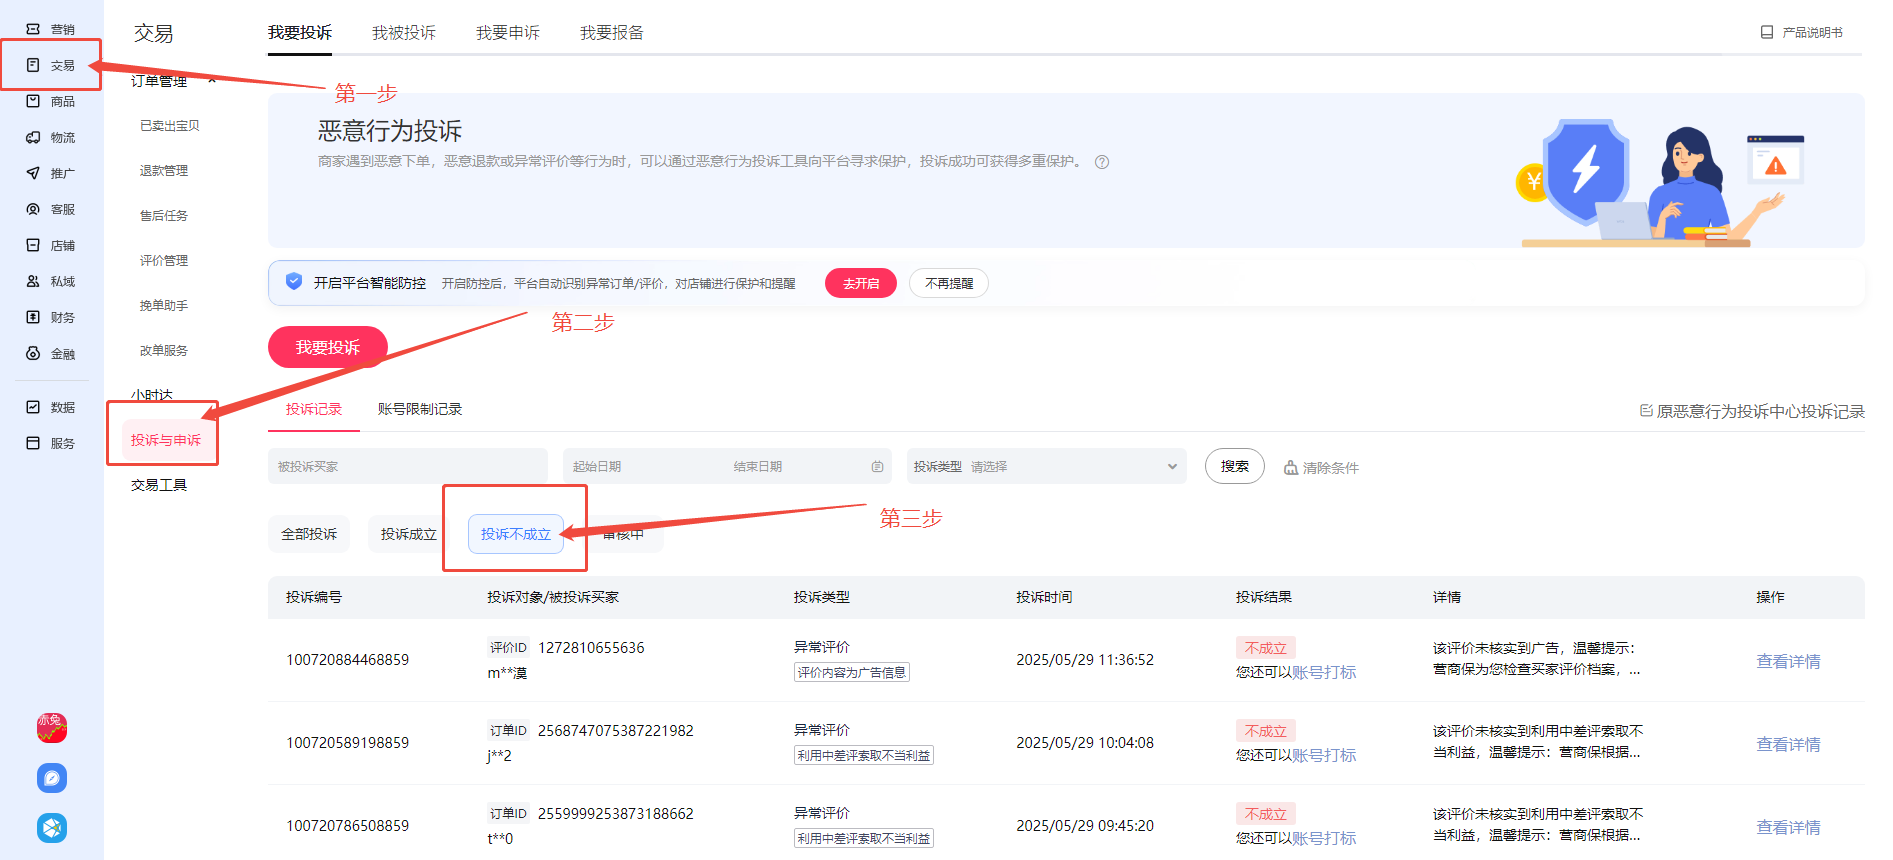Click the 搜索 search button

(x=1234, y=466)
